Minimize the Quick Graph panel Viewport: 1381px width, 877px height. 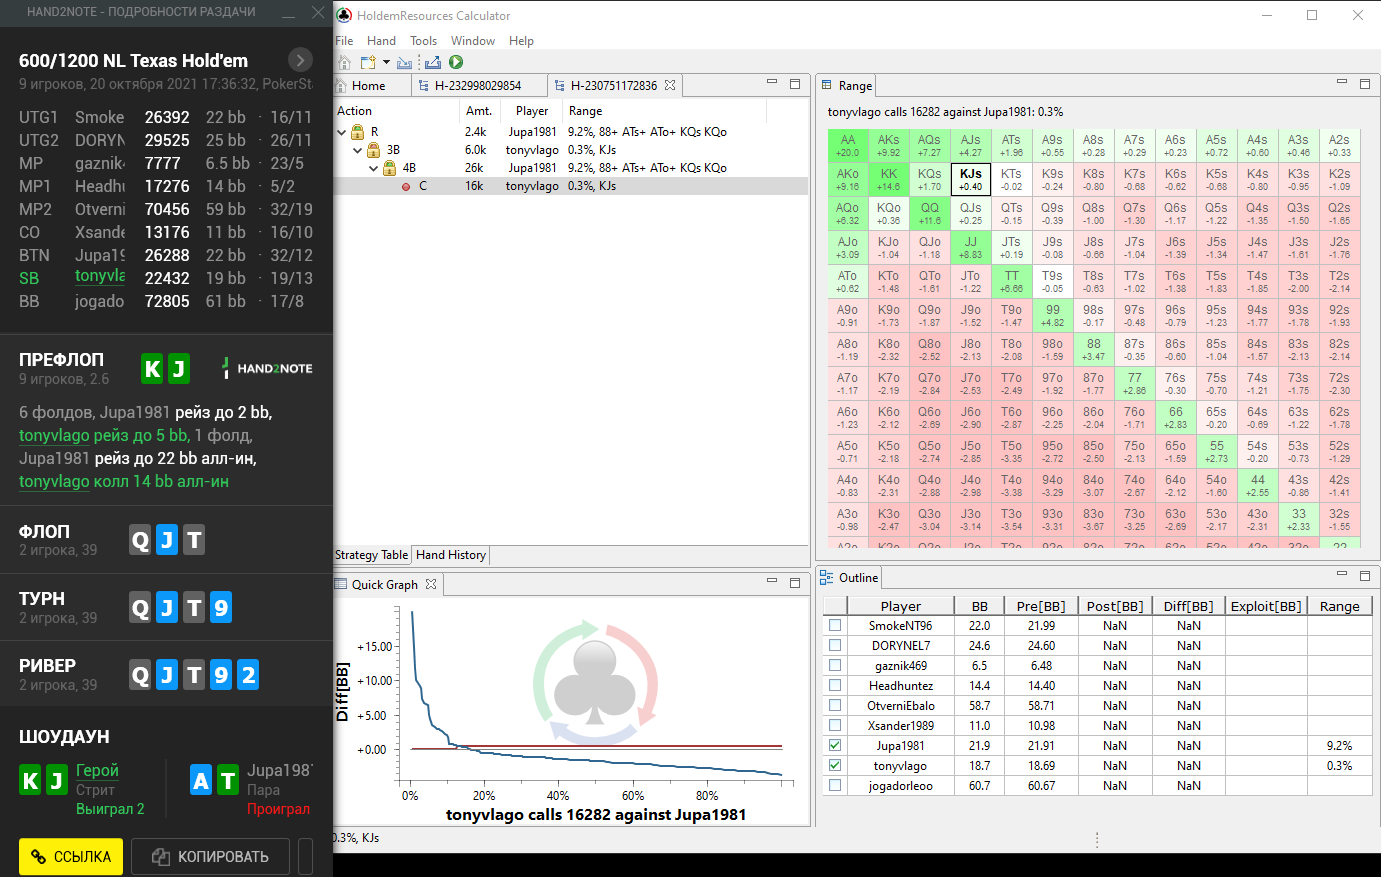(x=772, y=581)
